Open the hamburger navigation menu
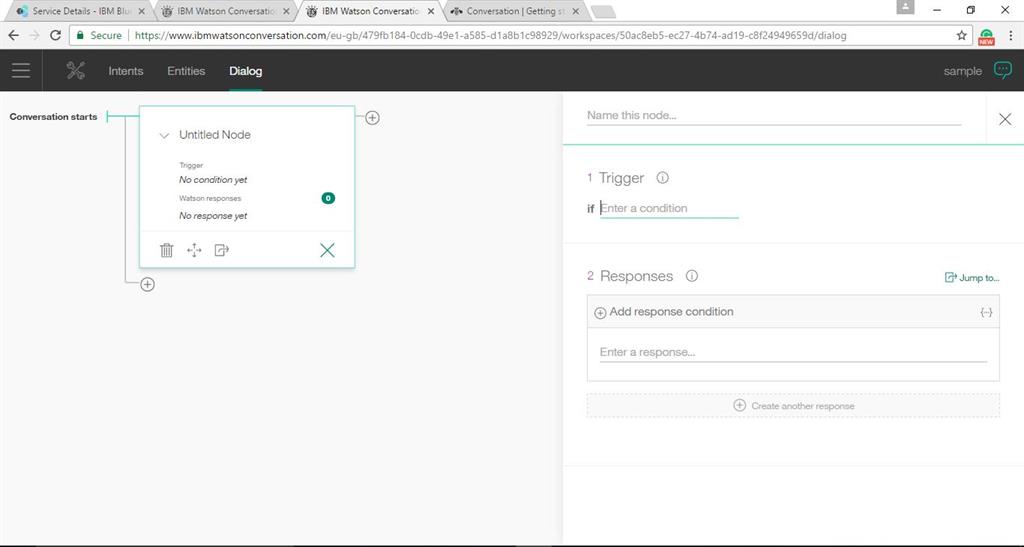 [21, 70]
